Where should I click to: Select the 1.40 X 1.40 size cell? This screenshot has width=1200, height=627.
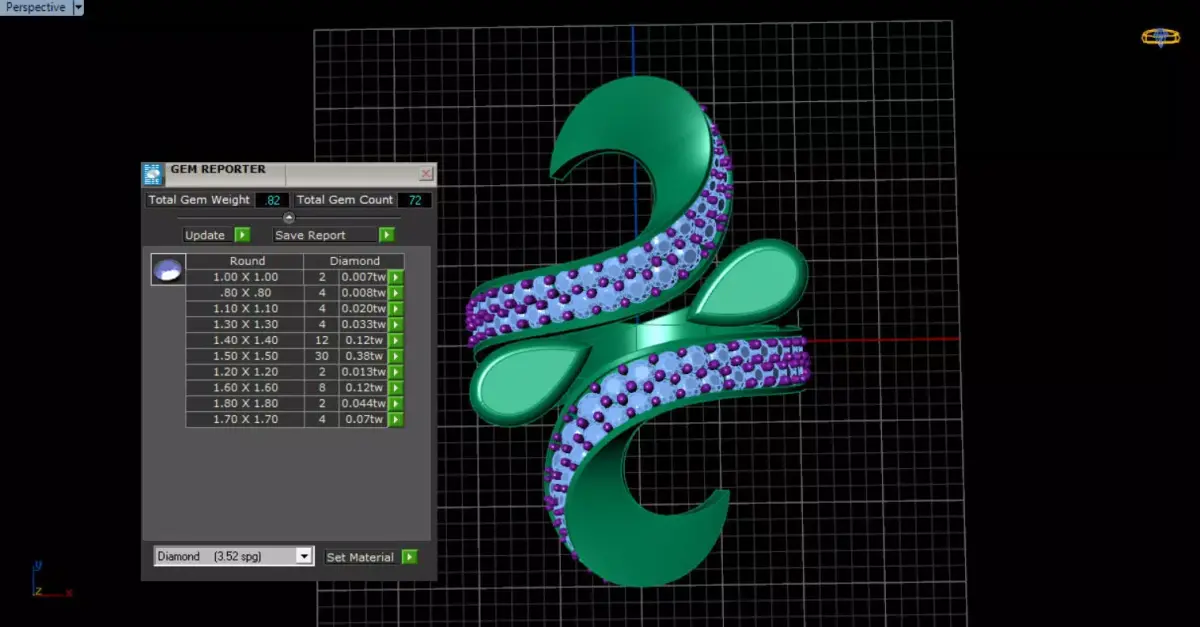[245, 340]
